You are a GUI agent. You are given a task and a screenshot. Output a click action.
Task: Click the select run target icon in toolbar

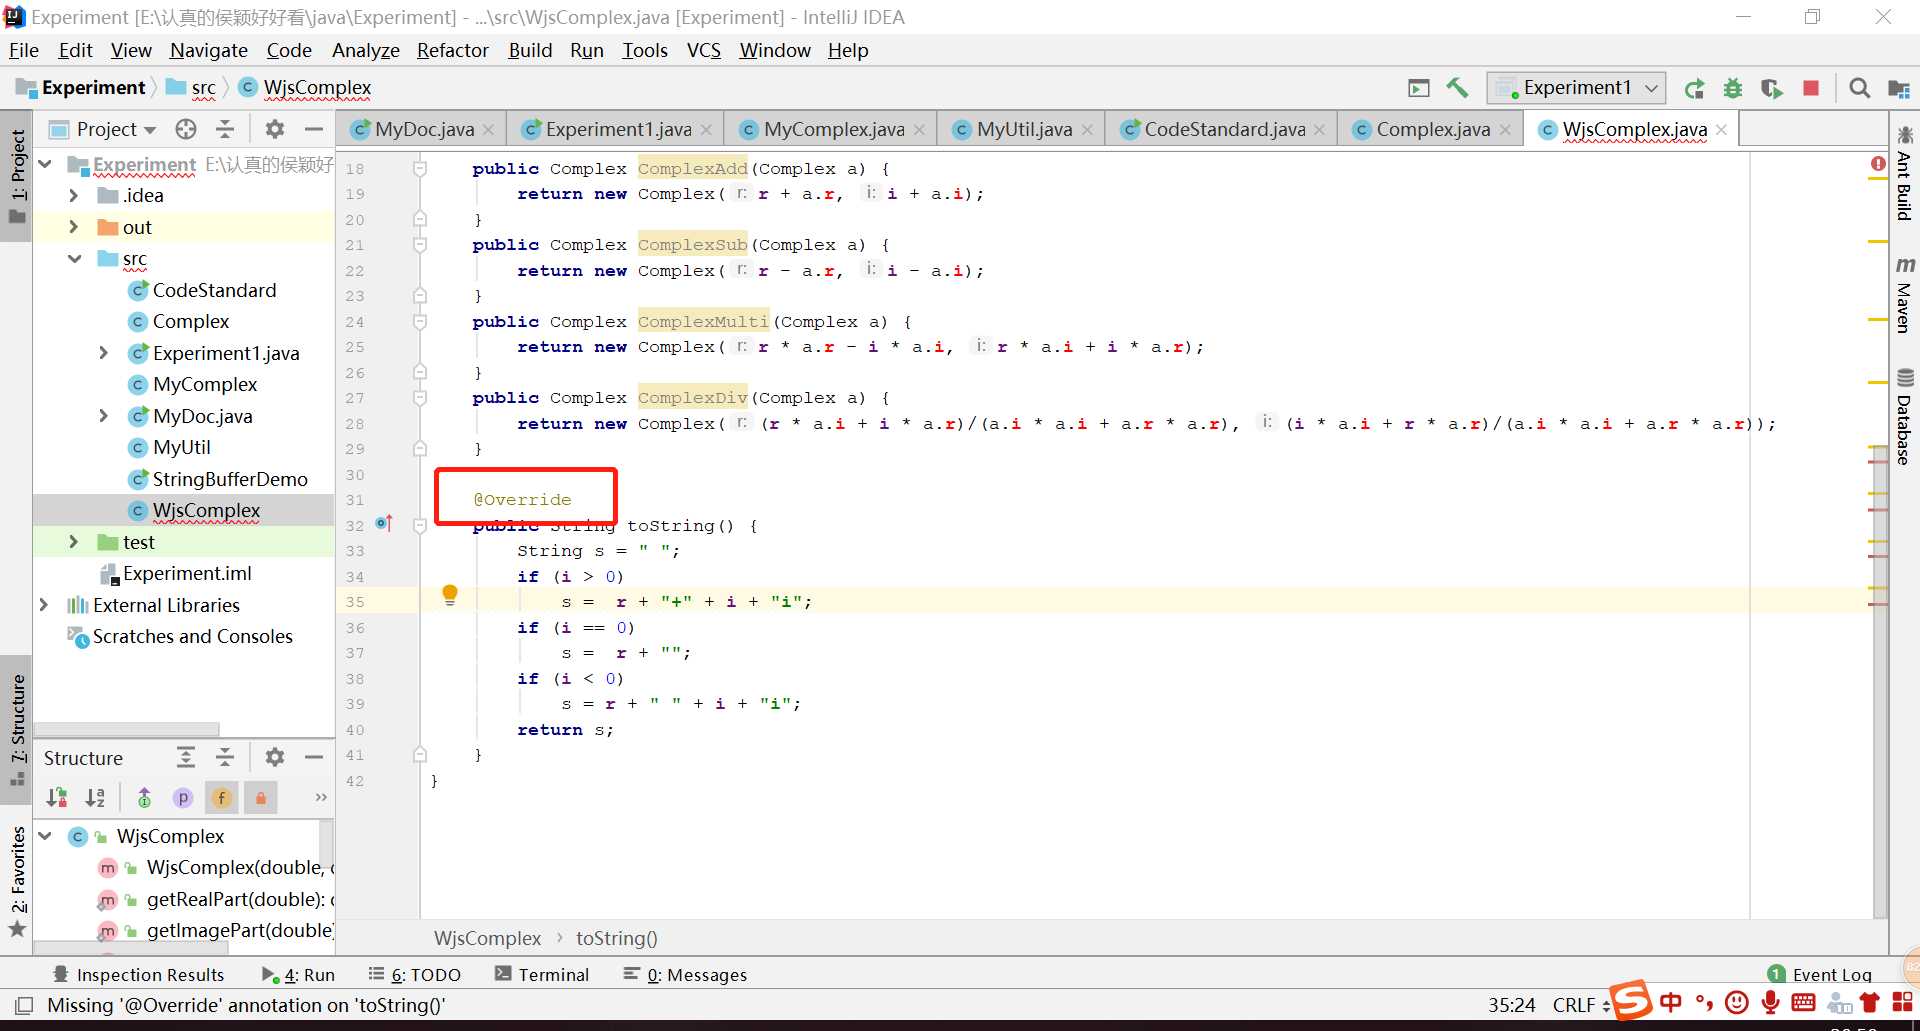[1418, 88]
